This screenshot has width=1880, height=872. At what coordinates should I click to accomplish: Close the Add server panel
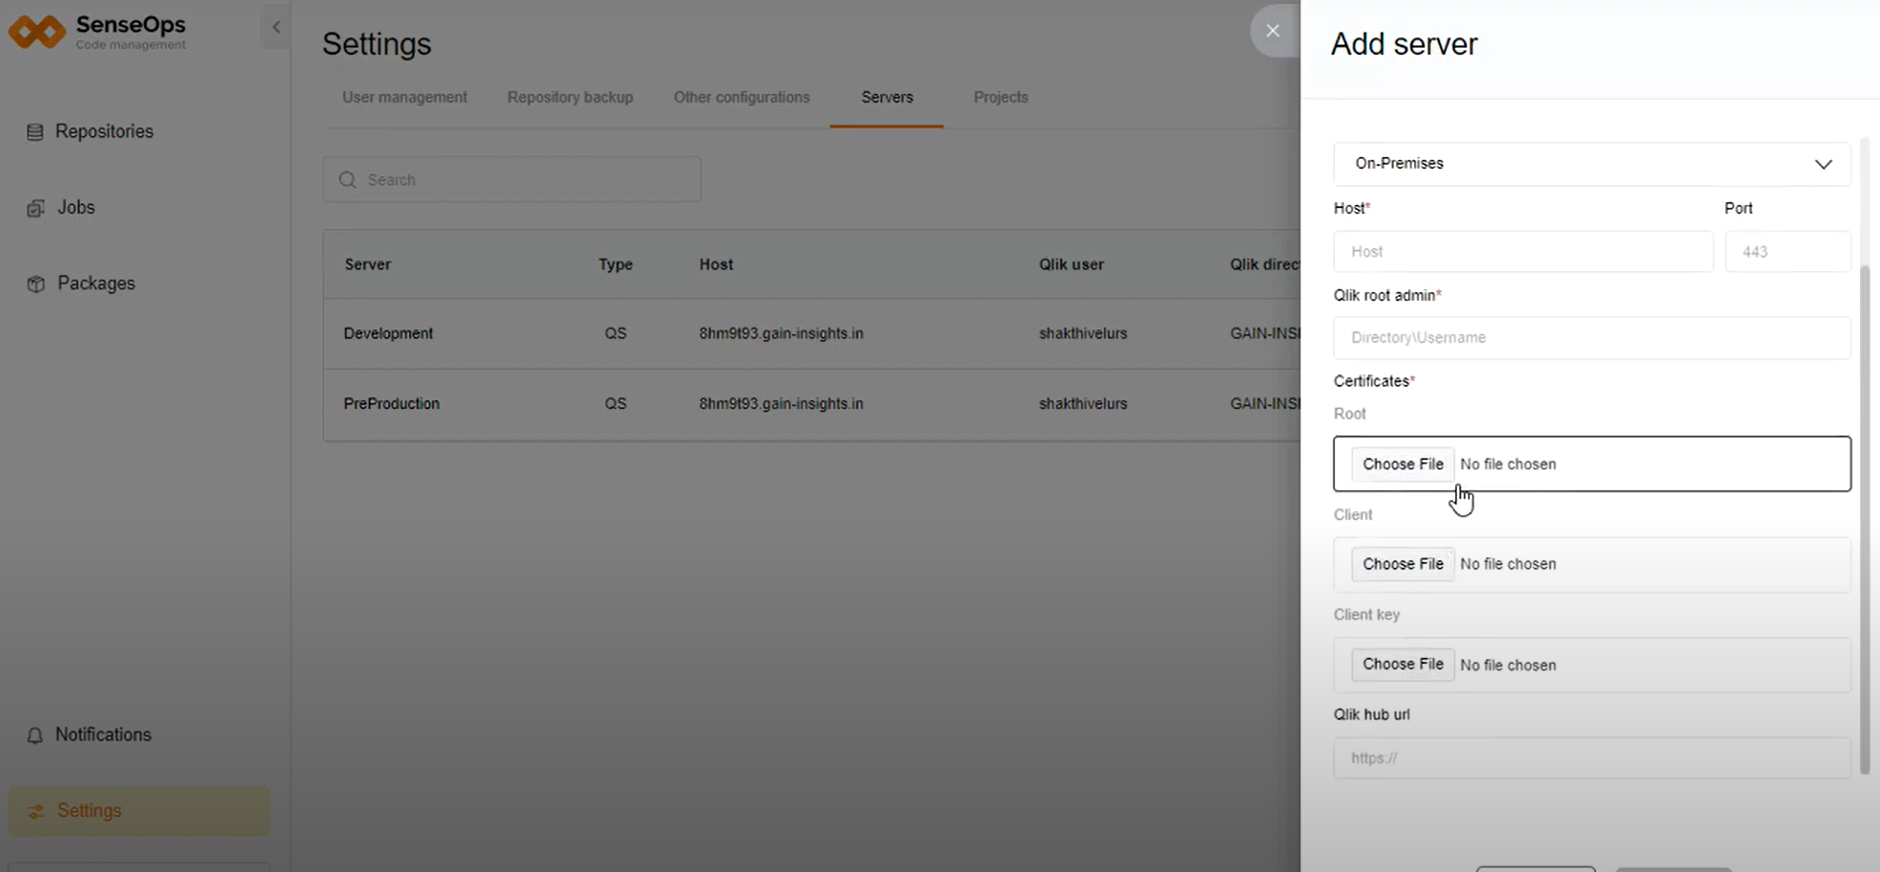(1273, 31)
